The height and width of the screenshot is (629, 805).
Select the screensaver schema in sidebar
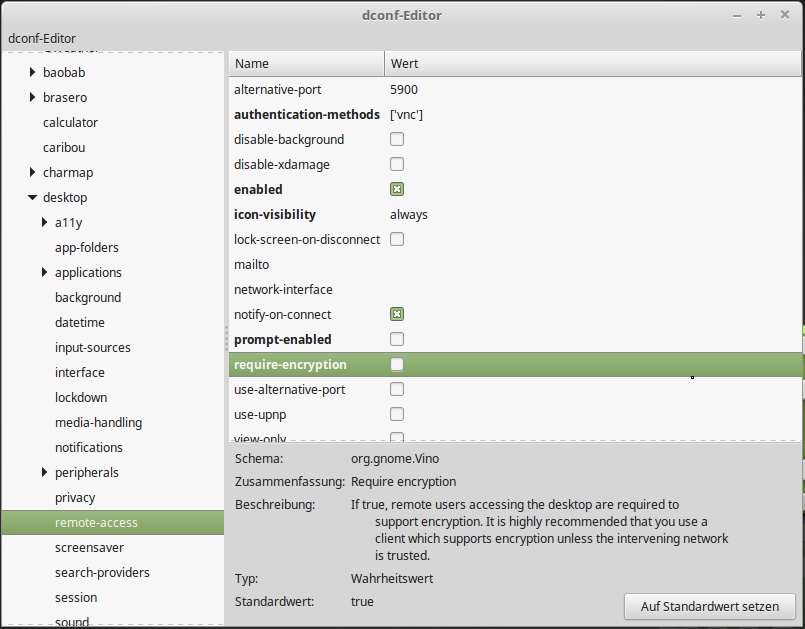click(89, 547)
